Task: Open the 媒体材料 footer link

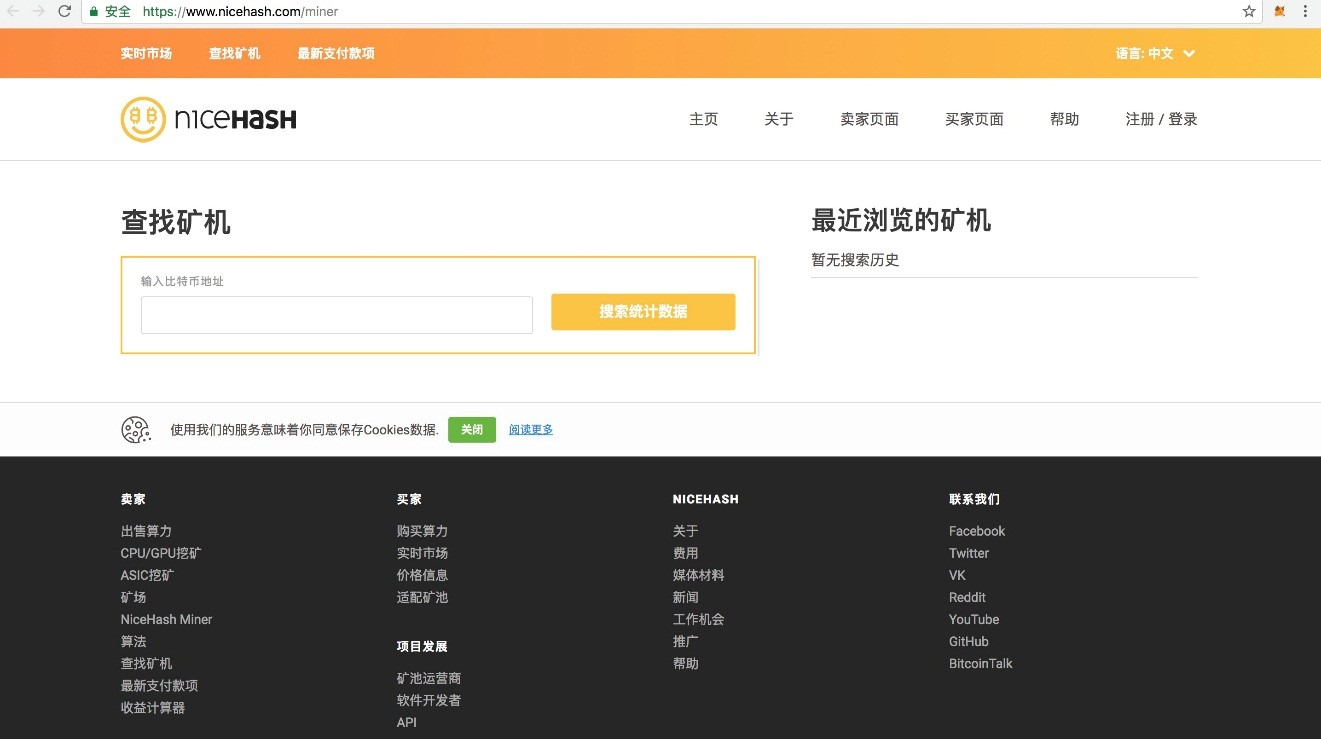Action: point(699,575)
